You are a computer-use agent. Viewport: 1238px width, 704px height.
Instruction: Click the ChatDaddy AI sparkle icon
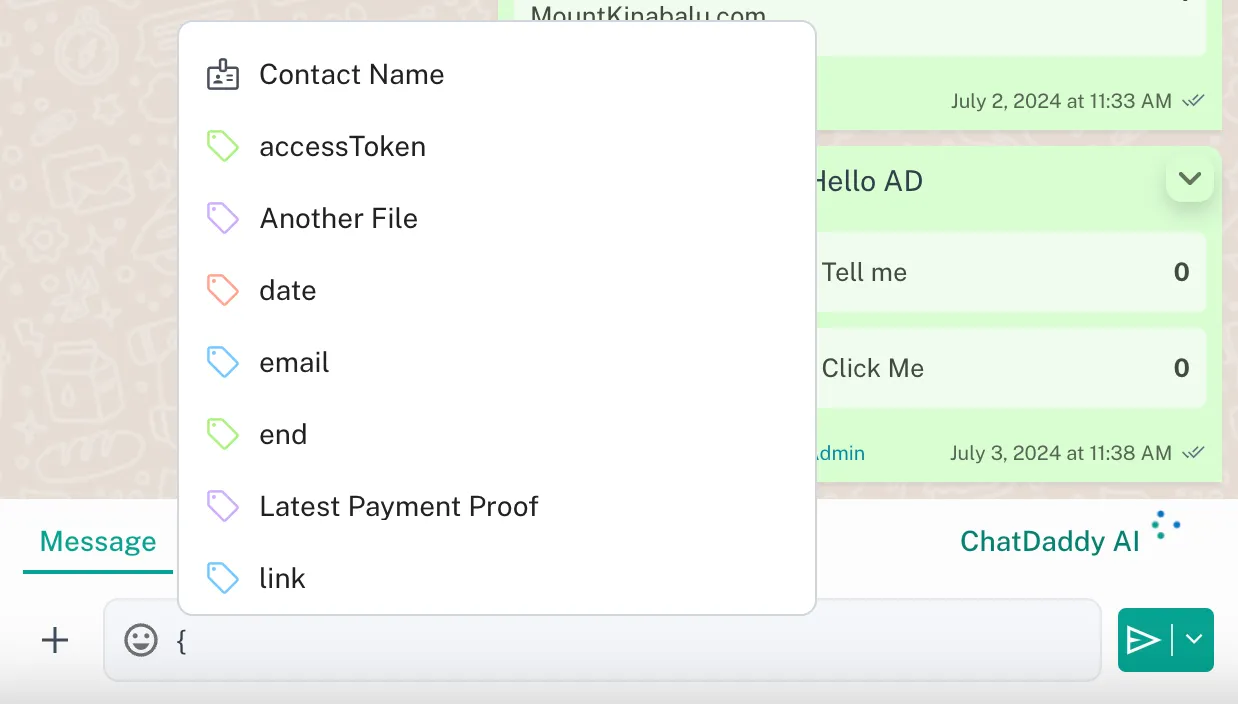(x=1165, y=525)
